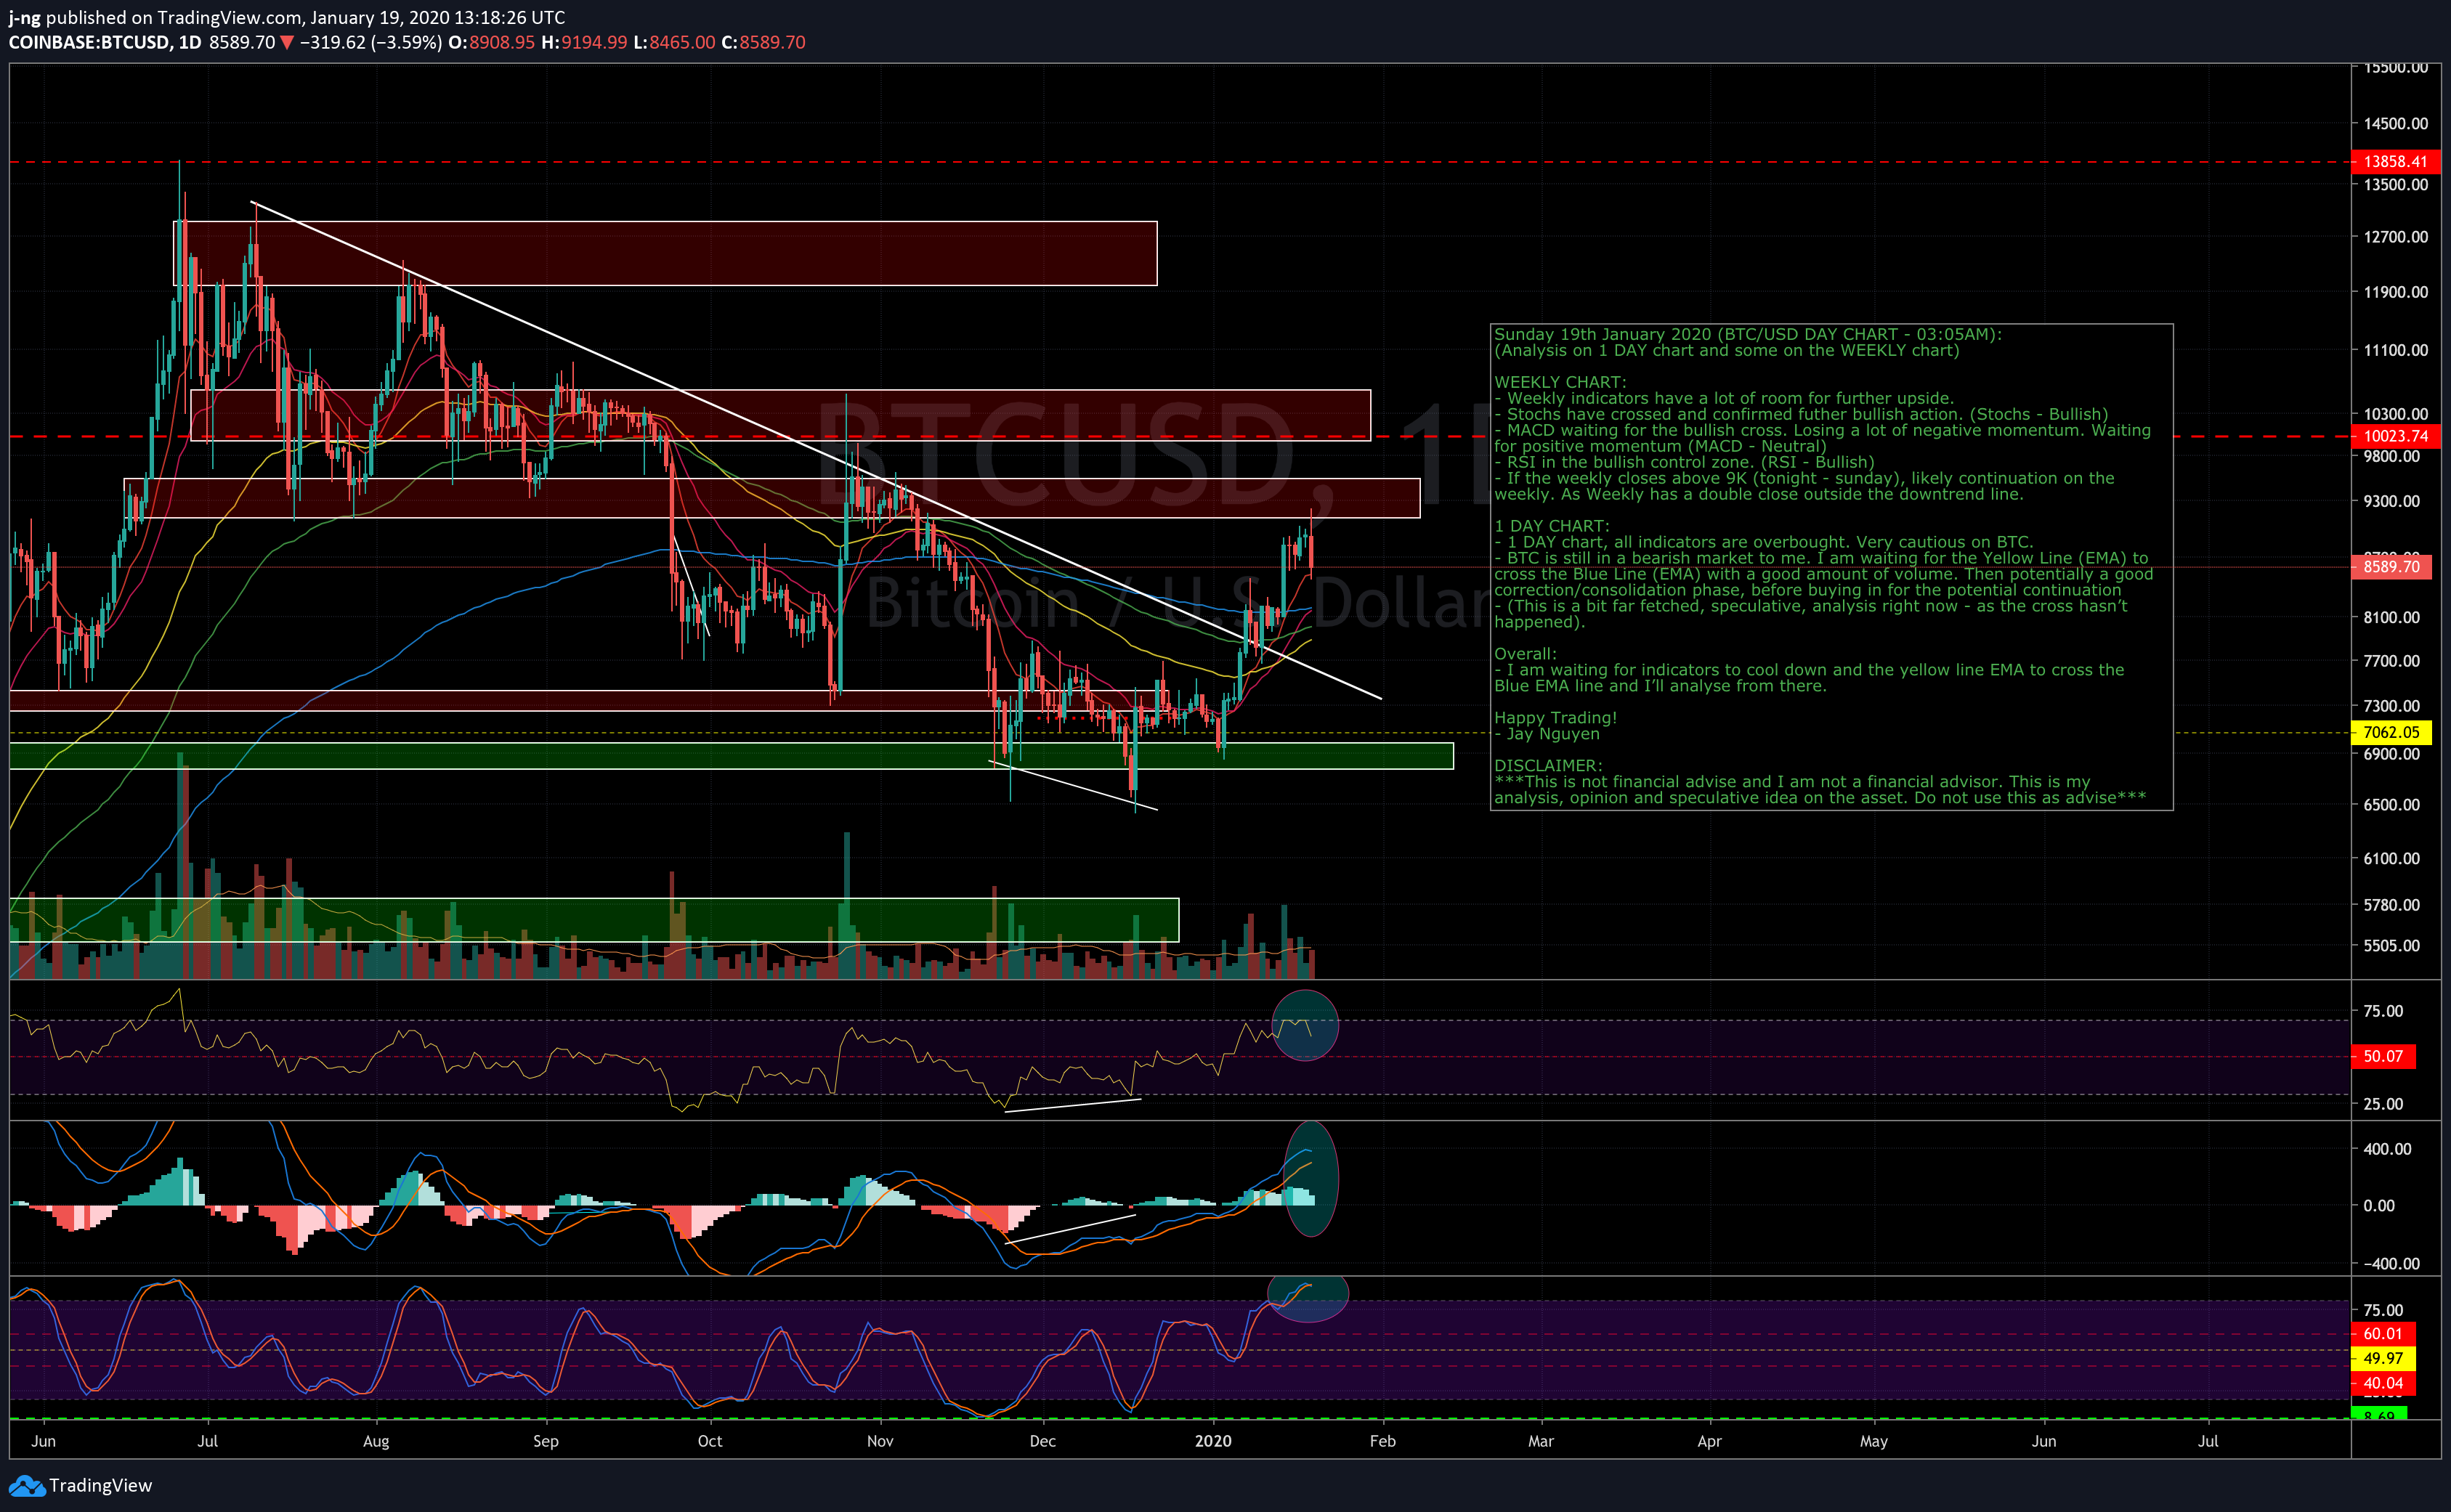Click the 25.00 RSI axis tick
The image size is (2451, 1512).
[x=2383, y=1104]
